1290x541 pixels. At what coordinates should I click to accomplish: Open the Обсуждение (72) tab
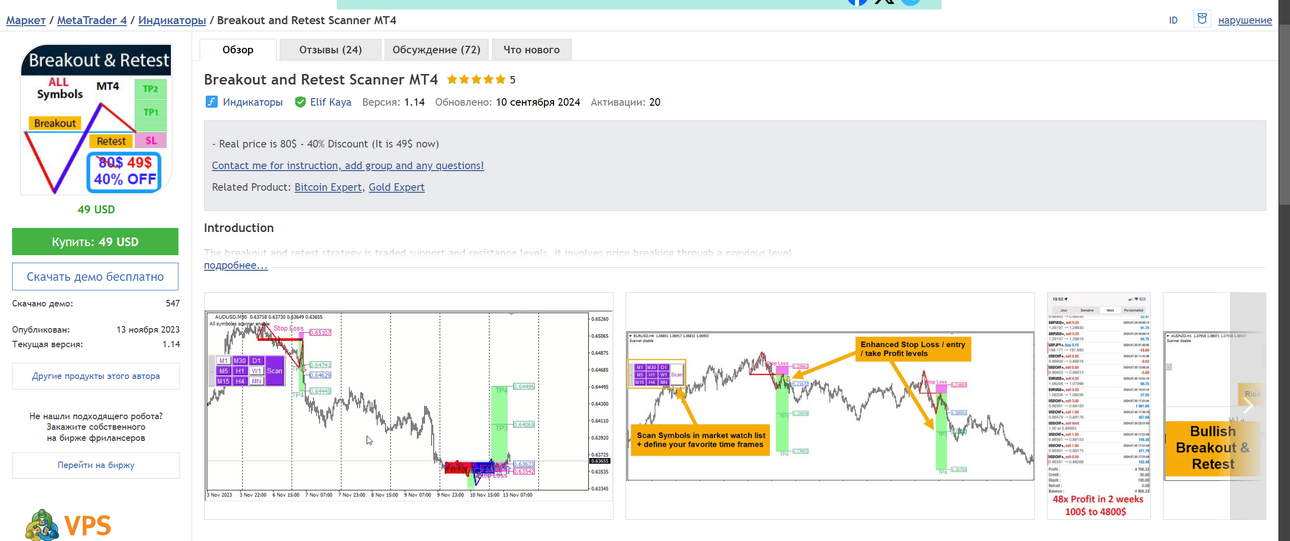(436, 49)
